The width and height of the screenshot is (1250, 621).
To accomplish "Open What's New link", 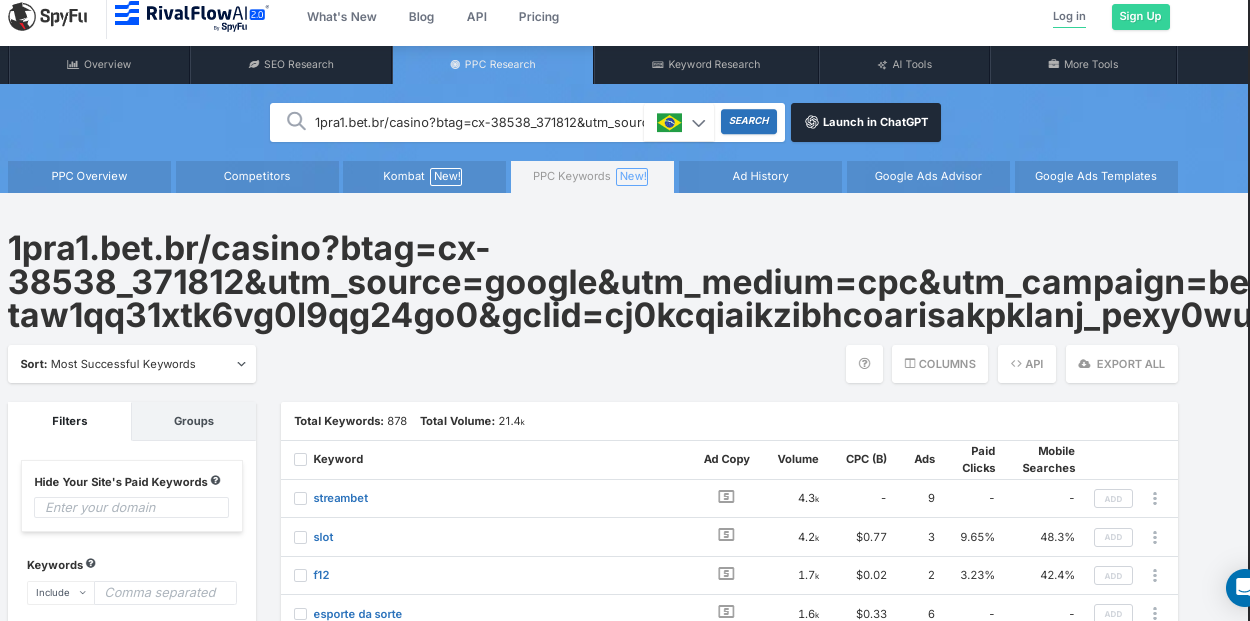I will (342, 17).
